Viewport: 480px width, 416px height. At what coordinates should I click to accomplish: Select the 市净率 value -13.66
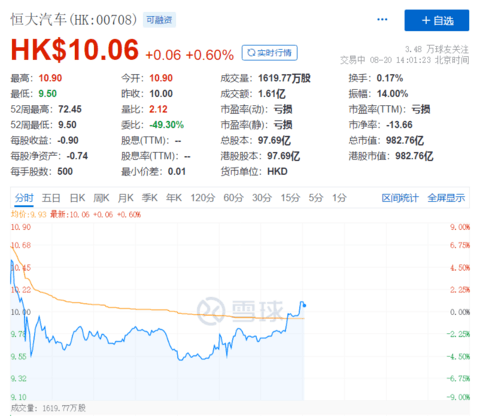(x=399, y=125)
